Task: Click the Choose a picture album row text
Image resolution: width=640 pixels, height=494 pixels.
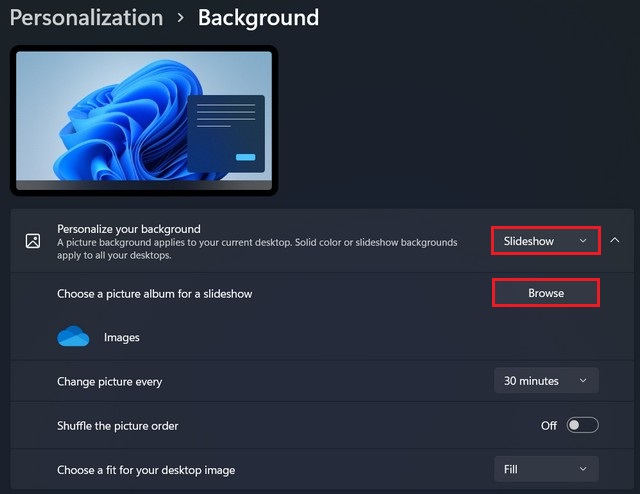Action: (x=155, y=294)
